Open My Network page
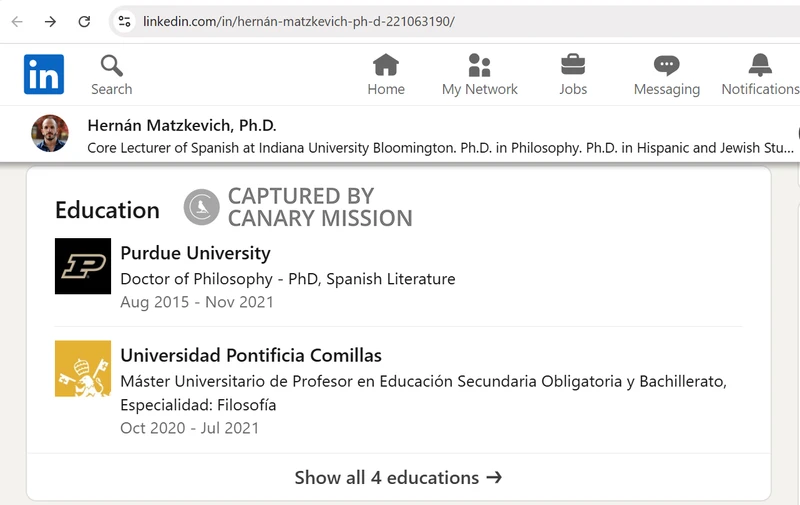The width and height of the screenshot is (800, 505). [x=480, y=75]
